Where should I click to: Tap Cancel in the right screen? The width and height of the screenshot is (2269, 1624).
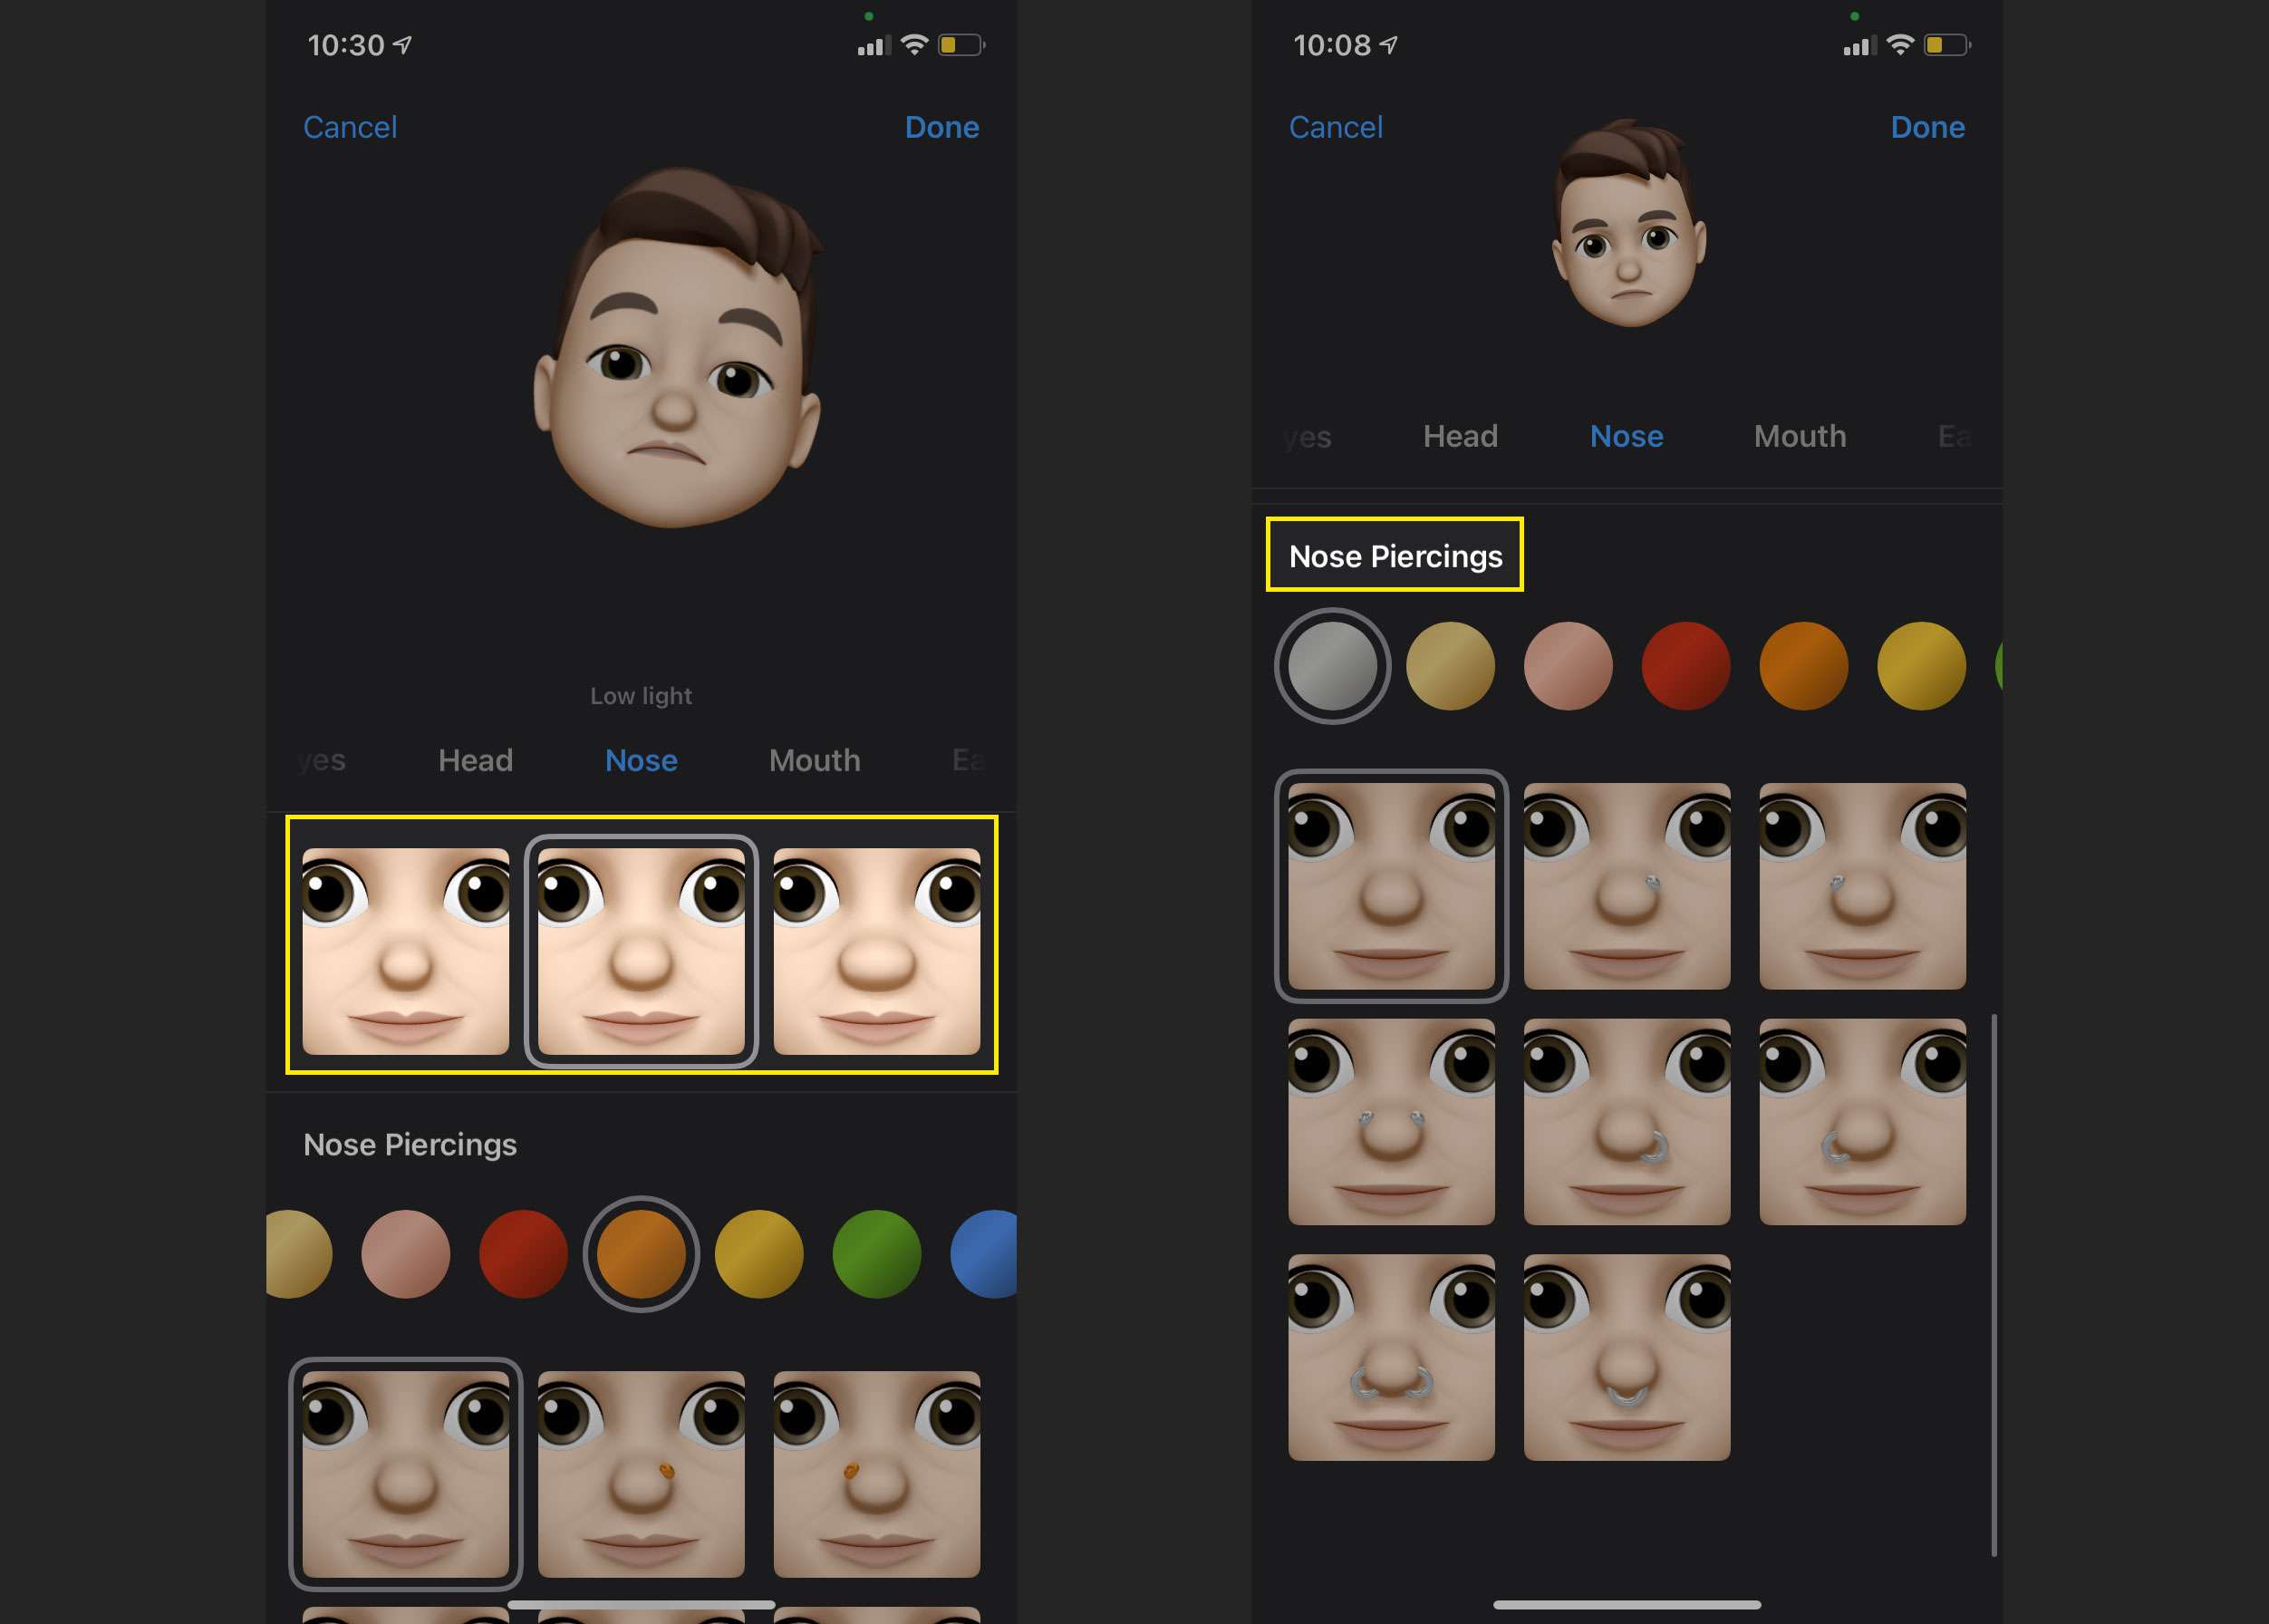1335,127
